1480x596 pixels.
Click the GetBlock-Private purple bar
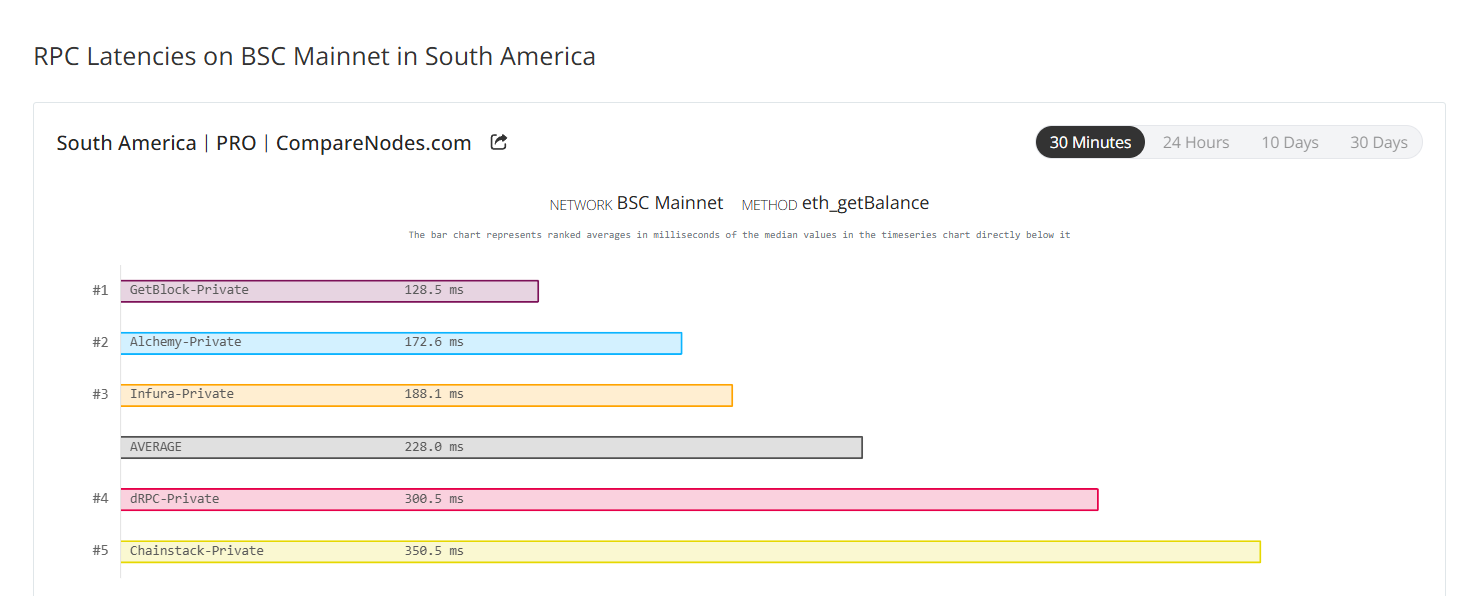point(329,290)
